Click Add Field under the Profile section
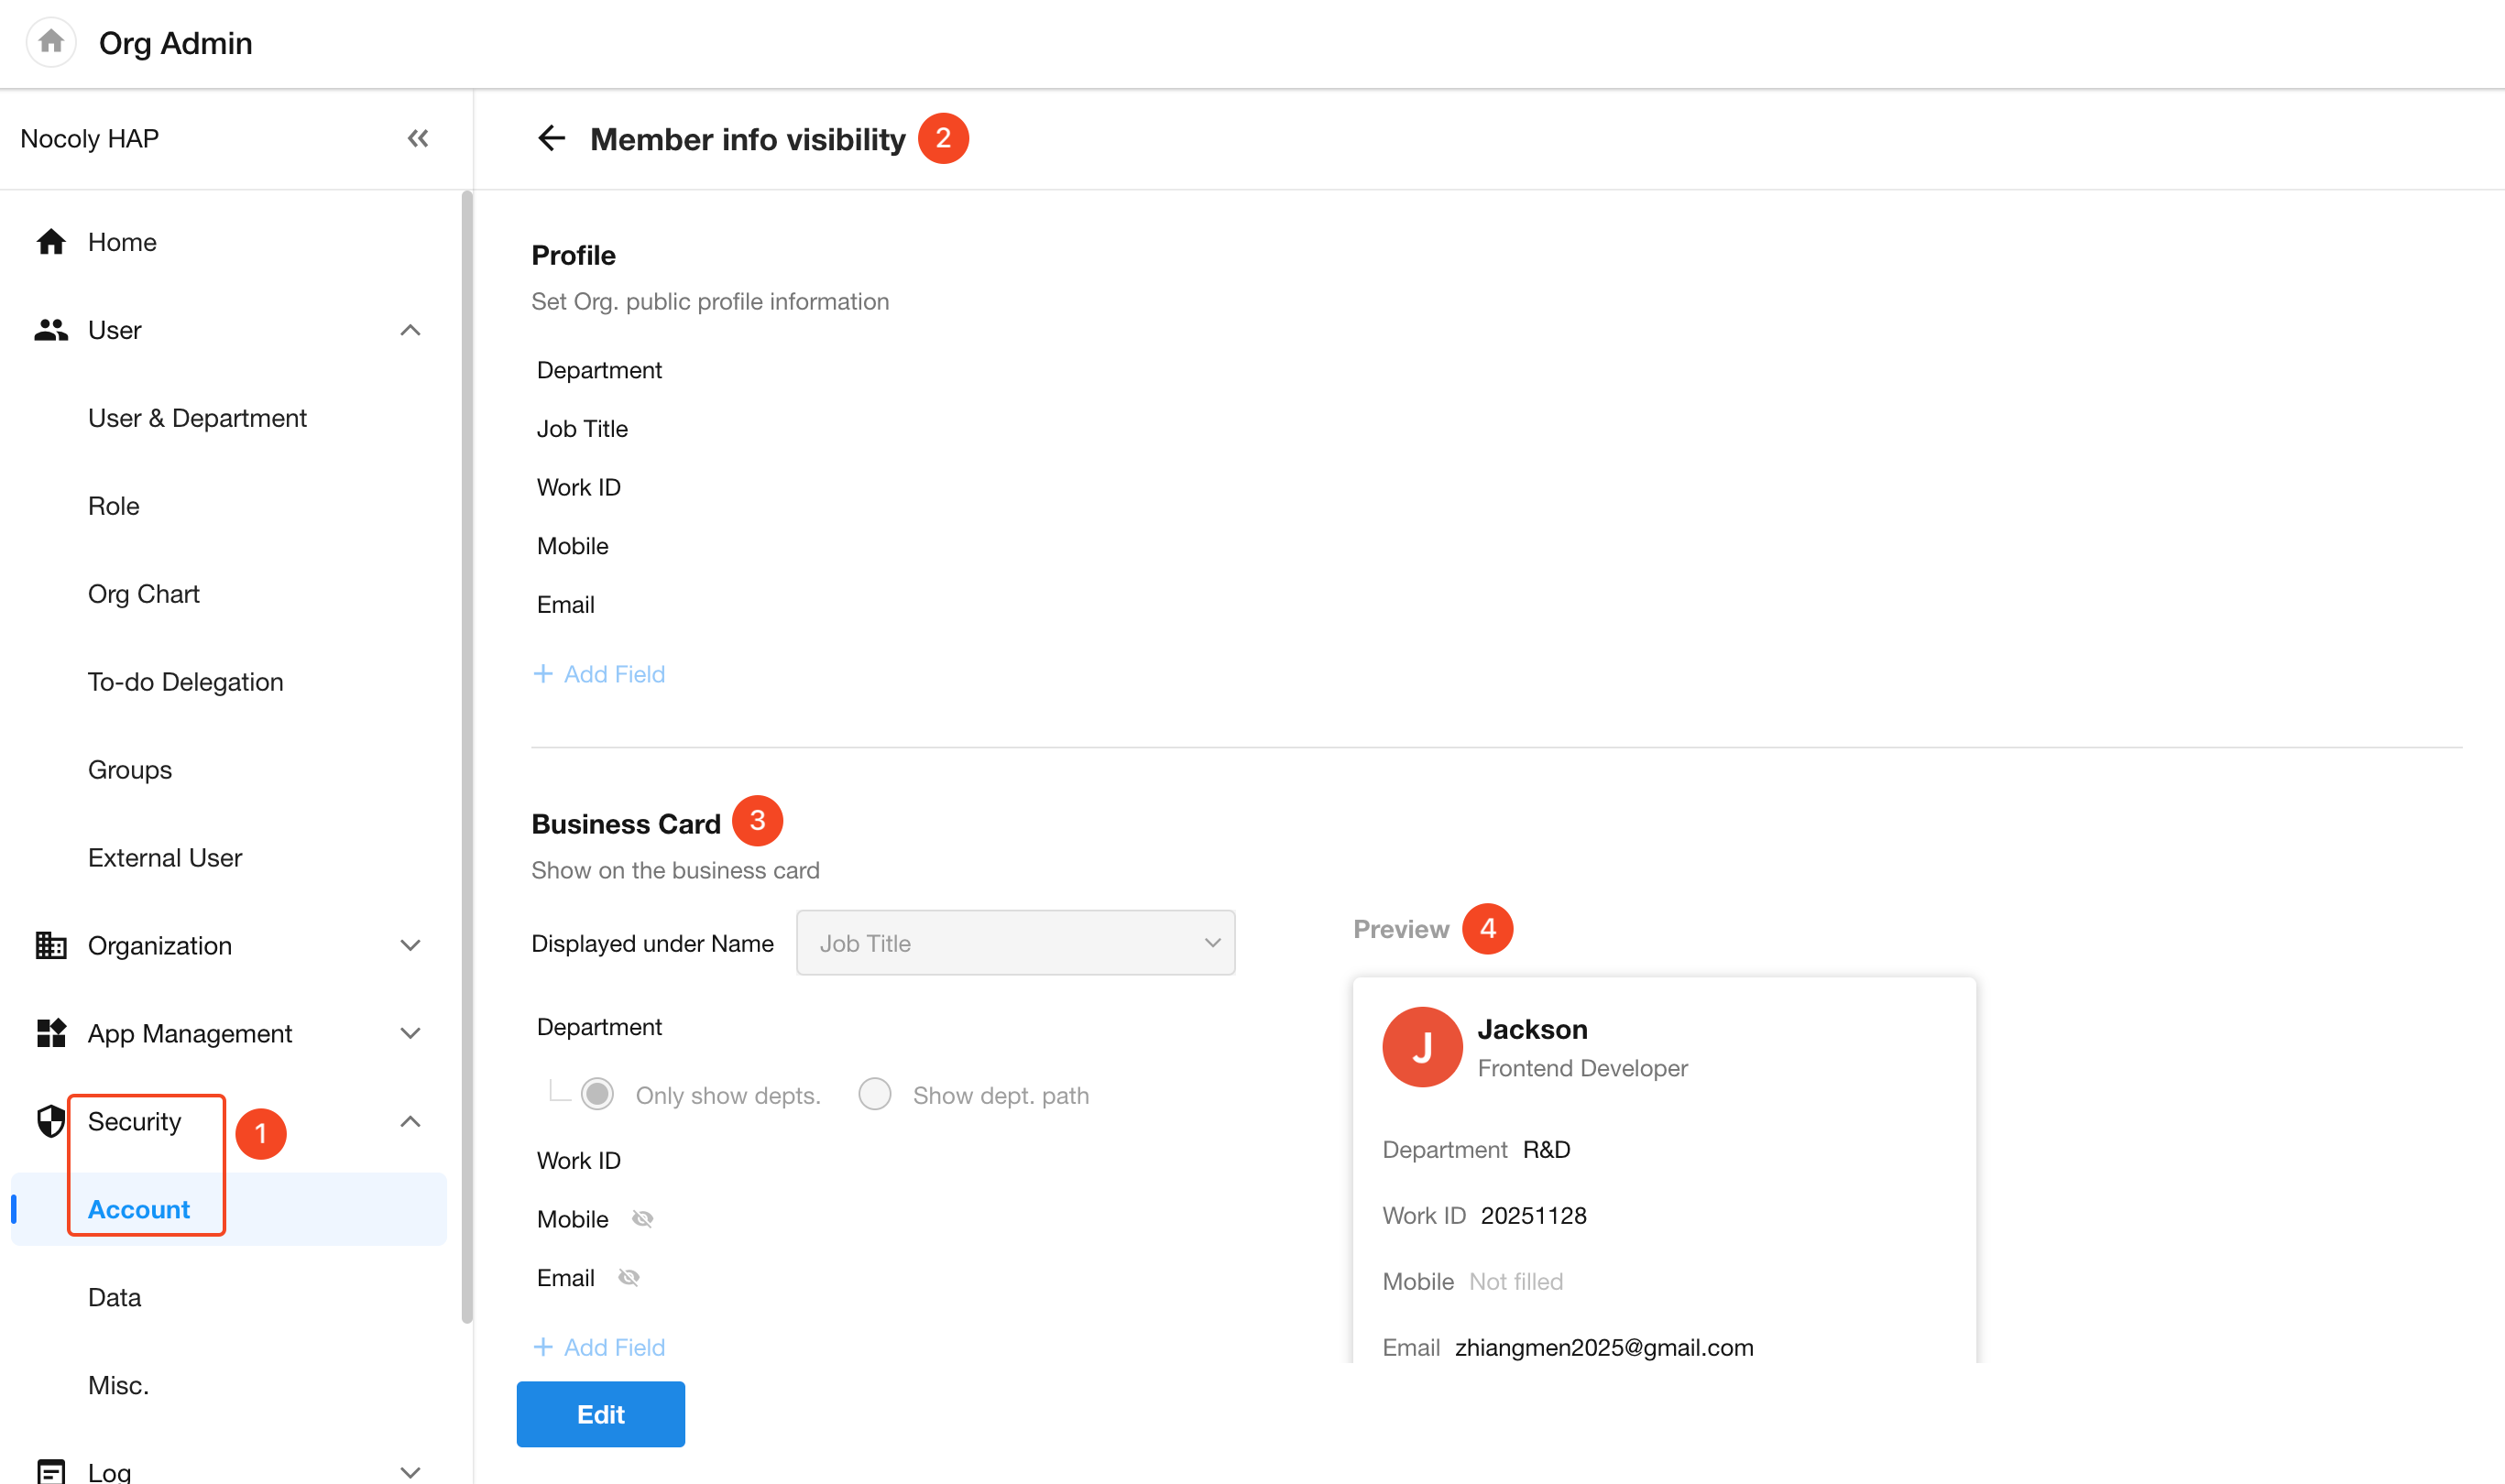Viewport: 2505px width, 1484px height. 599,674
